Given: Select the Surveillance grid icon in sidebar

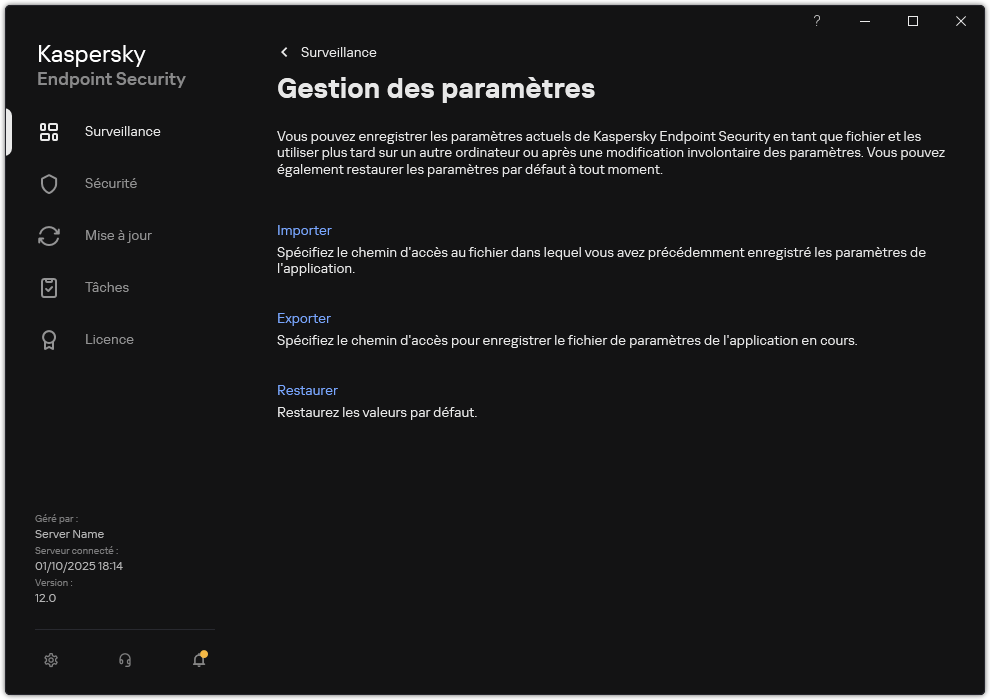Looking at the screenshot, I should point(49,131).
